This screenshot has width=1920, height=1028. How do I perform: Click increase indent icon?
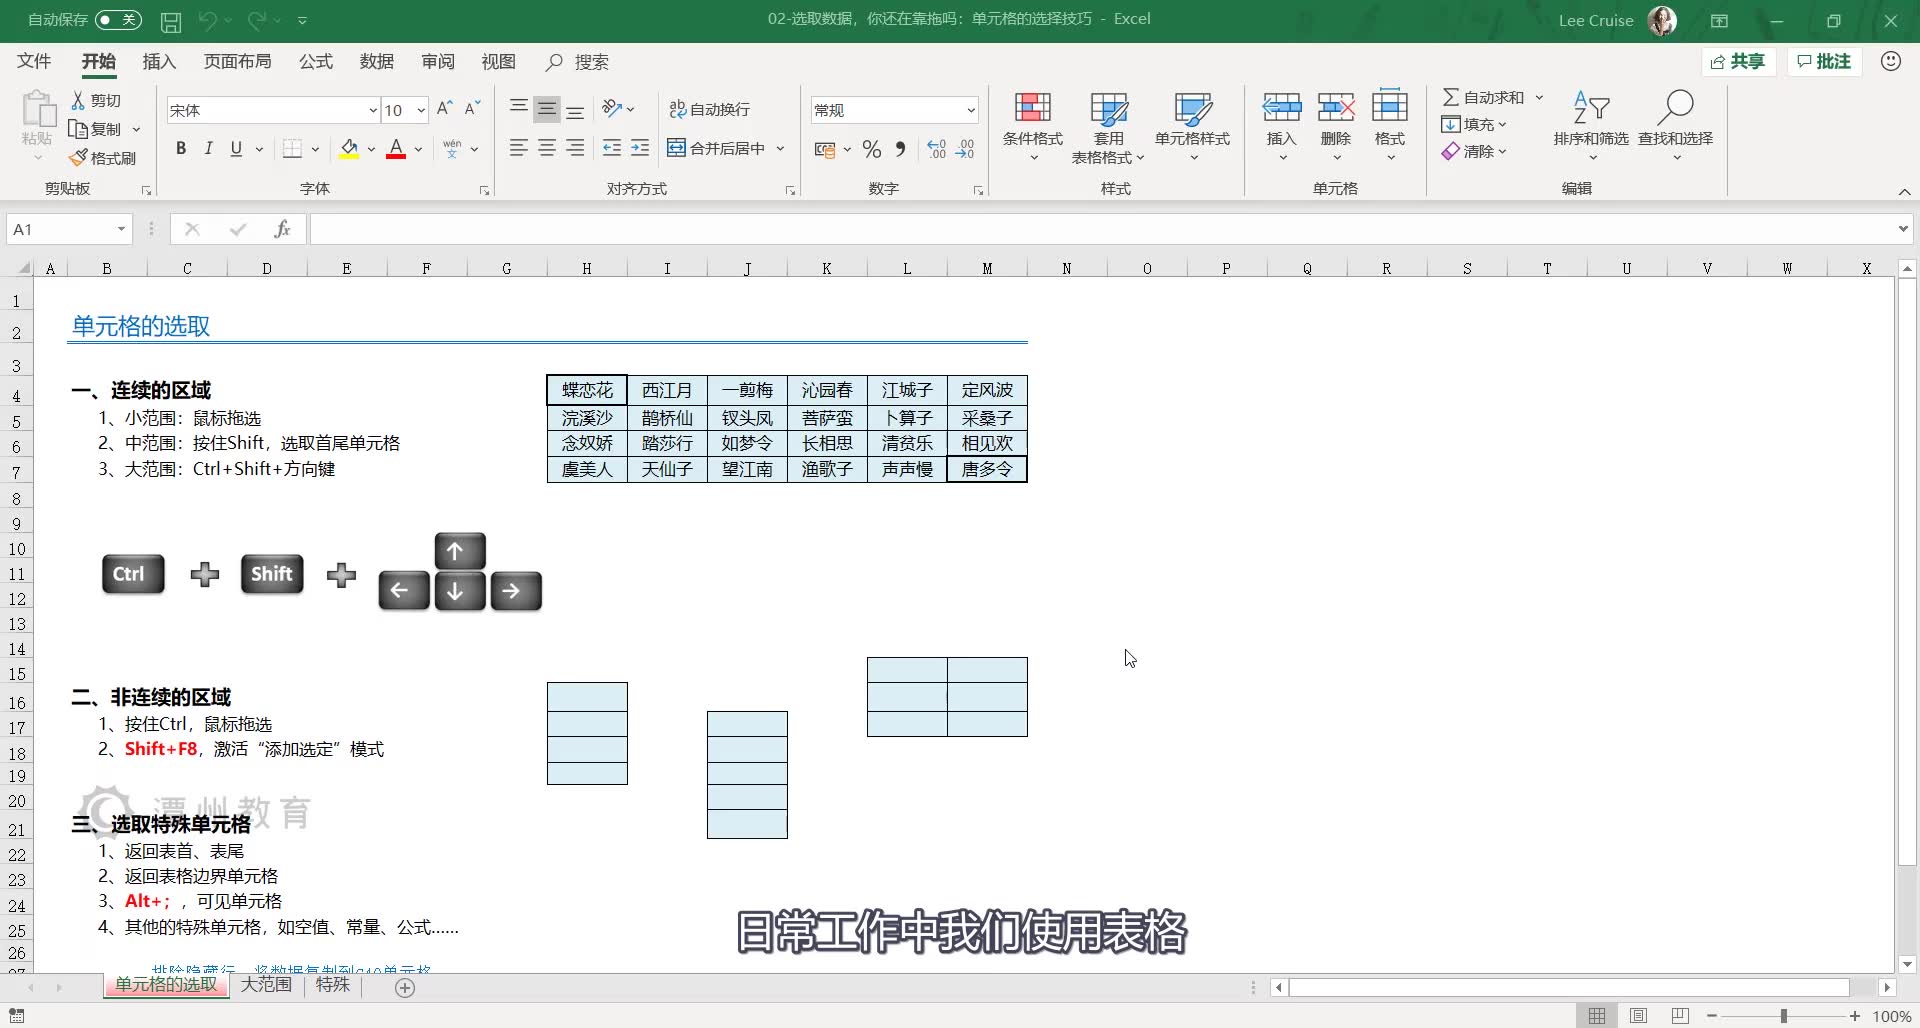[640, 148]
